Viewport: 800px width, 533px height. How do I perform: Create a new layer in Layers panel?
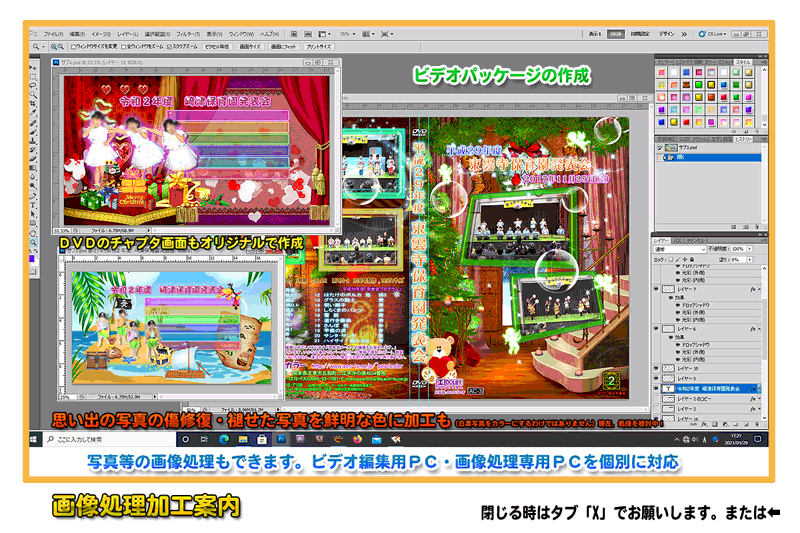click(x=746, y=424)
